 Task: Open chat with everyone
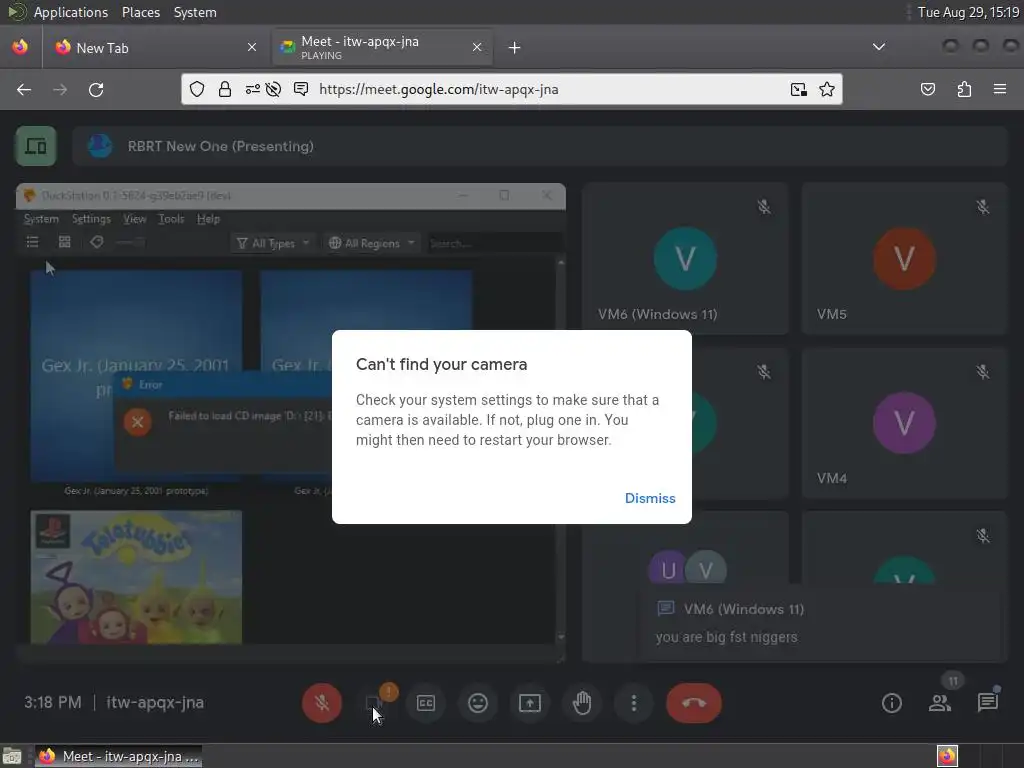point(987,703)
